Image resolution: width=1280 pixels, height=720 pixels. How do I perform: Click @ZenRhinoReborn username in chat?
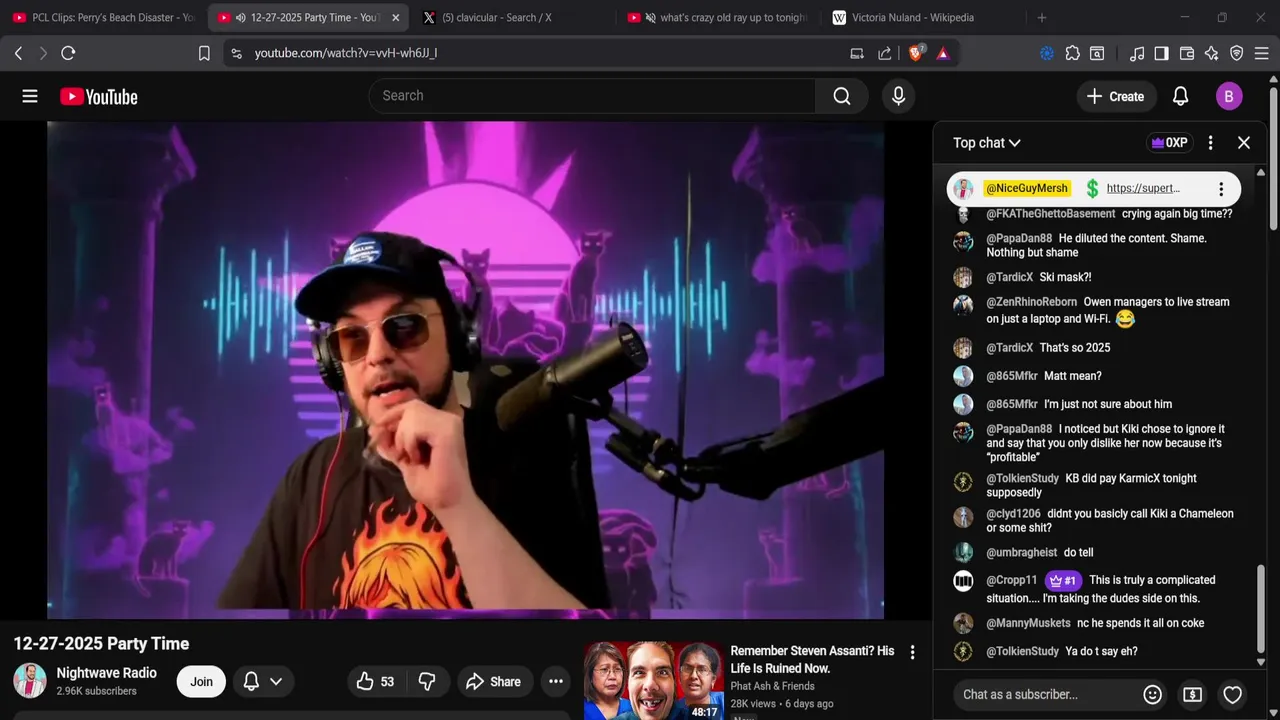point(1032,302)
